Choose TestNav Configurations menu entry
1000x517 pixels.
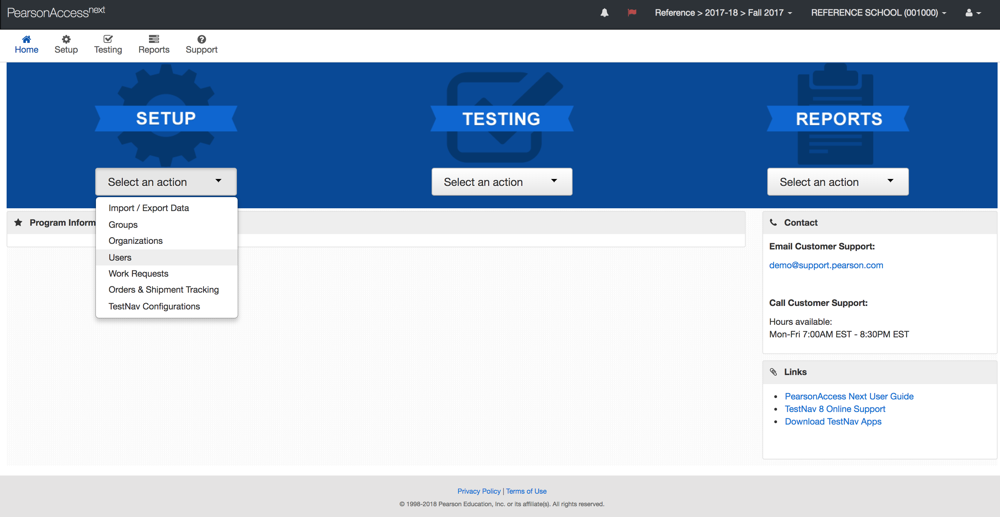[x=154, y=306]
